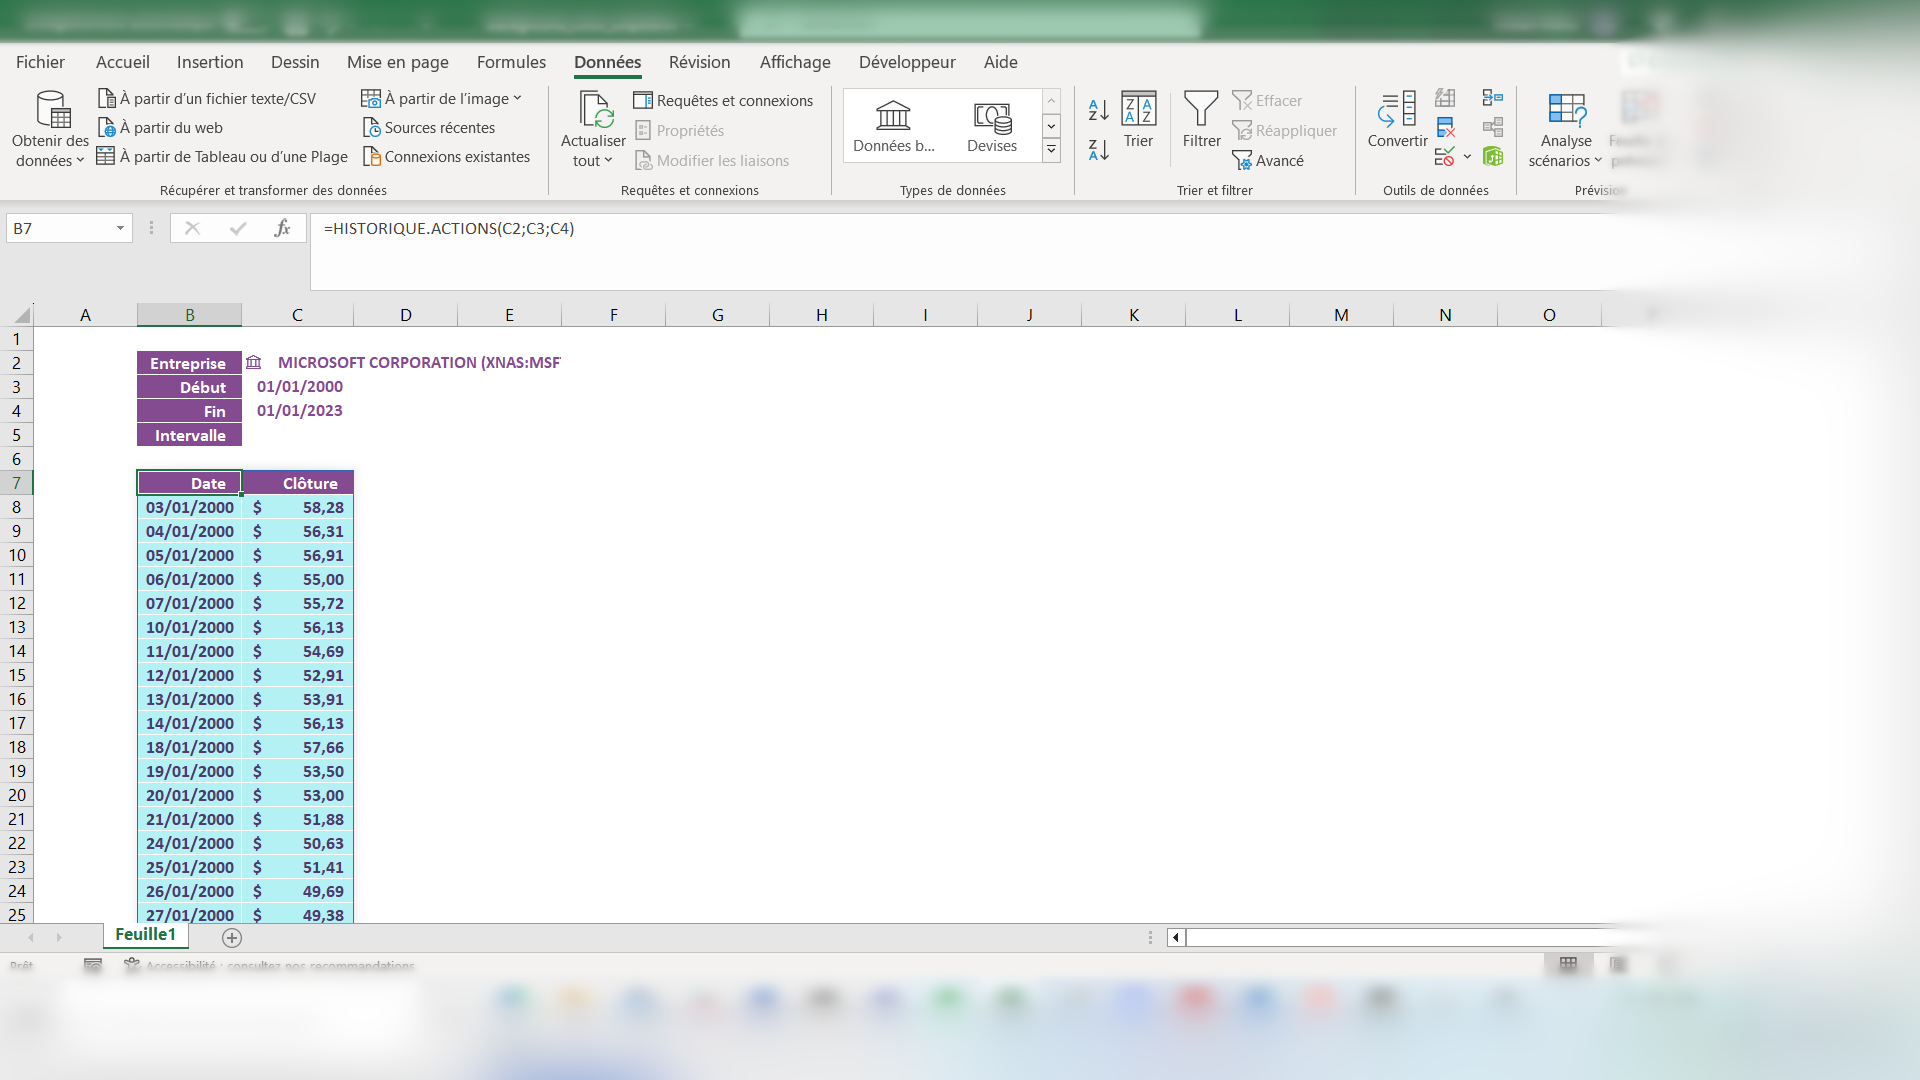
Task: Open Connexions existantes
Action: (446, 156)
